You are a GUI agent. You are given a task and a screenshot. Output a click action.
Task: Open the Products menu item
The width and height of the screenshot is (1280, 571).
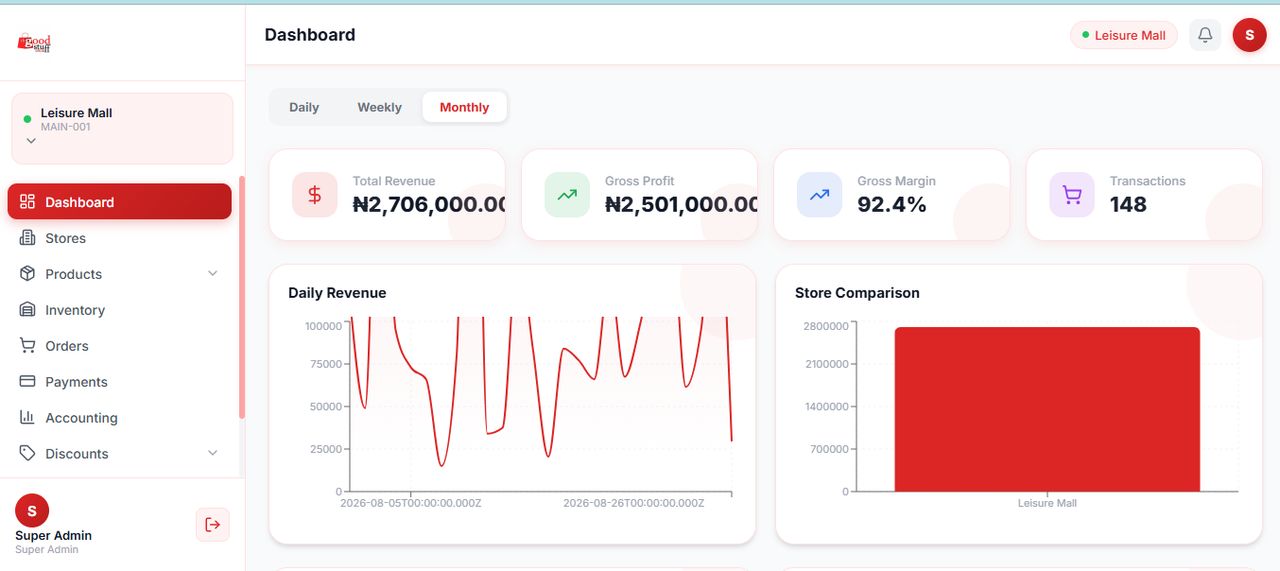(120, 274)
